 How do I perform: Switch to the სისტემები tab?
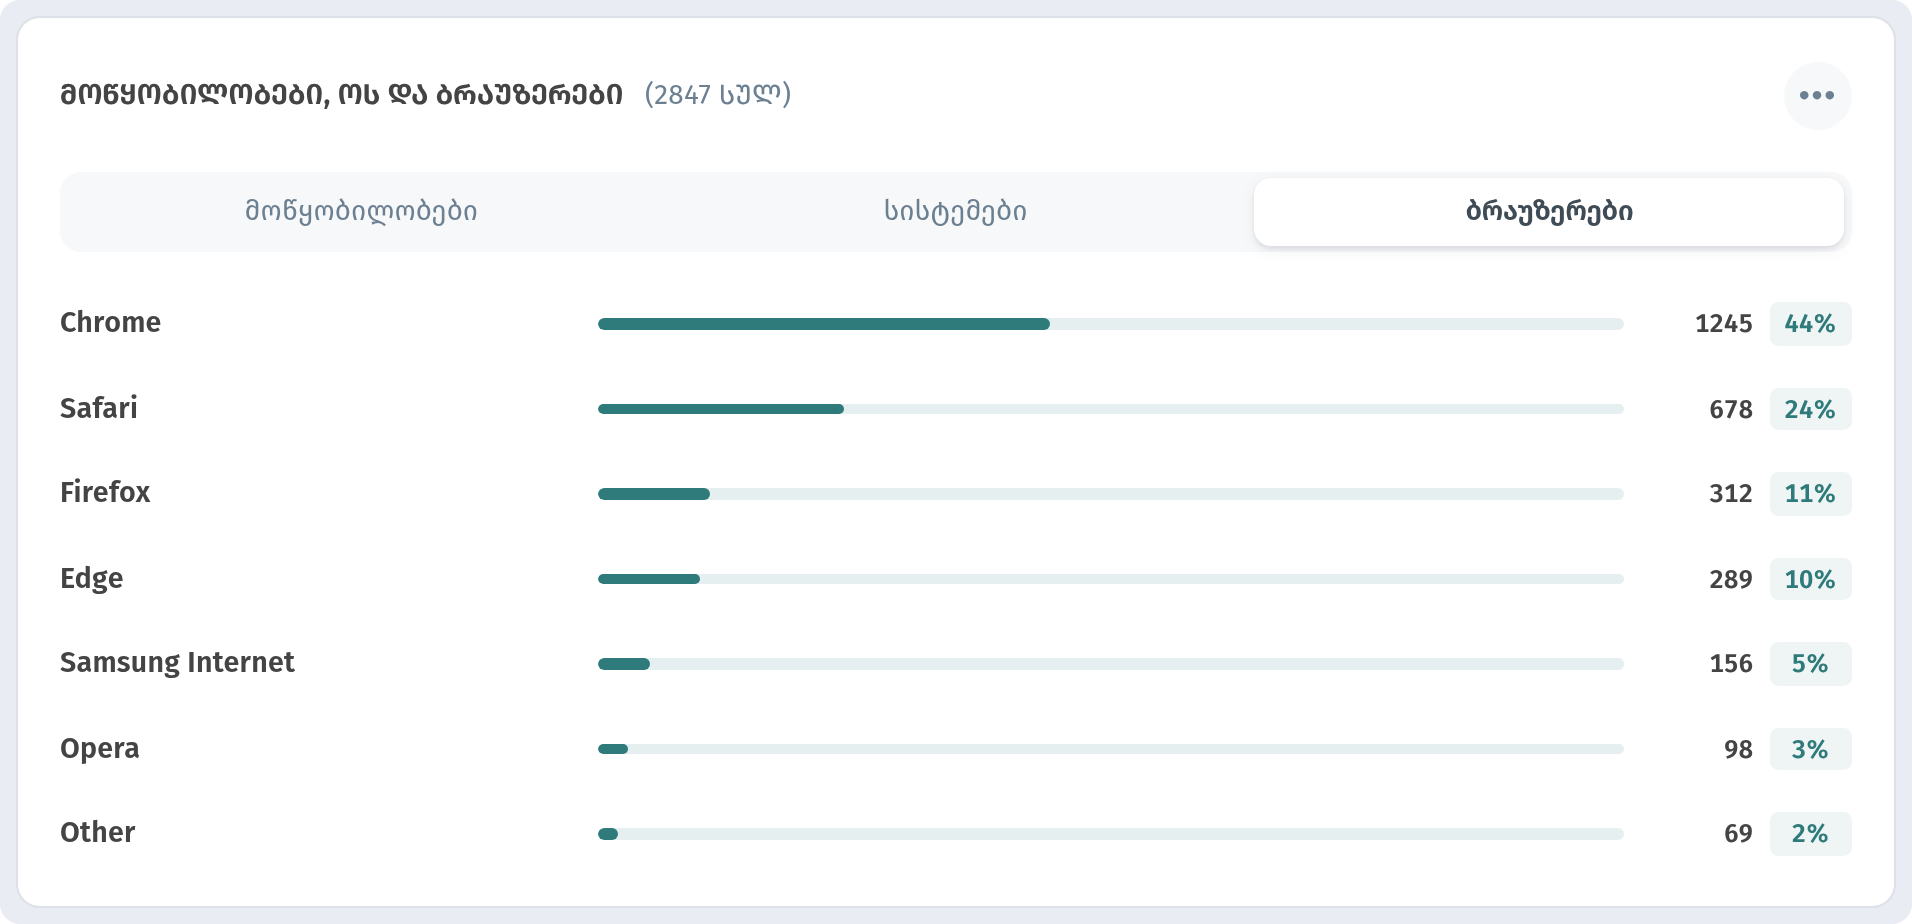tap(955, 212)
